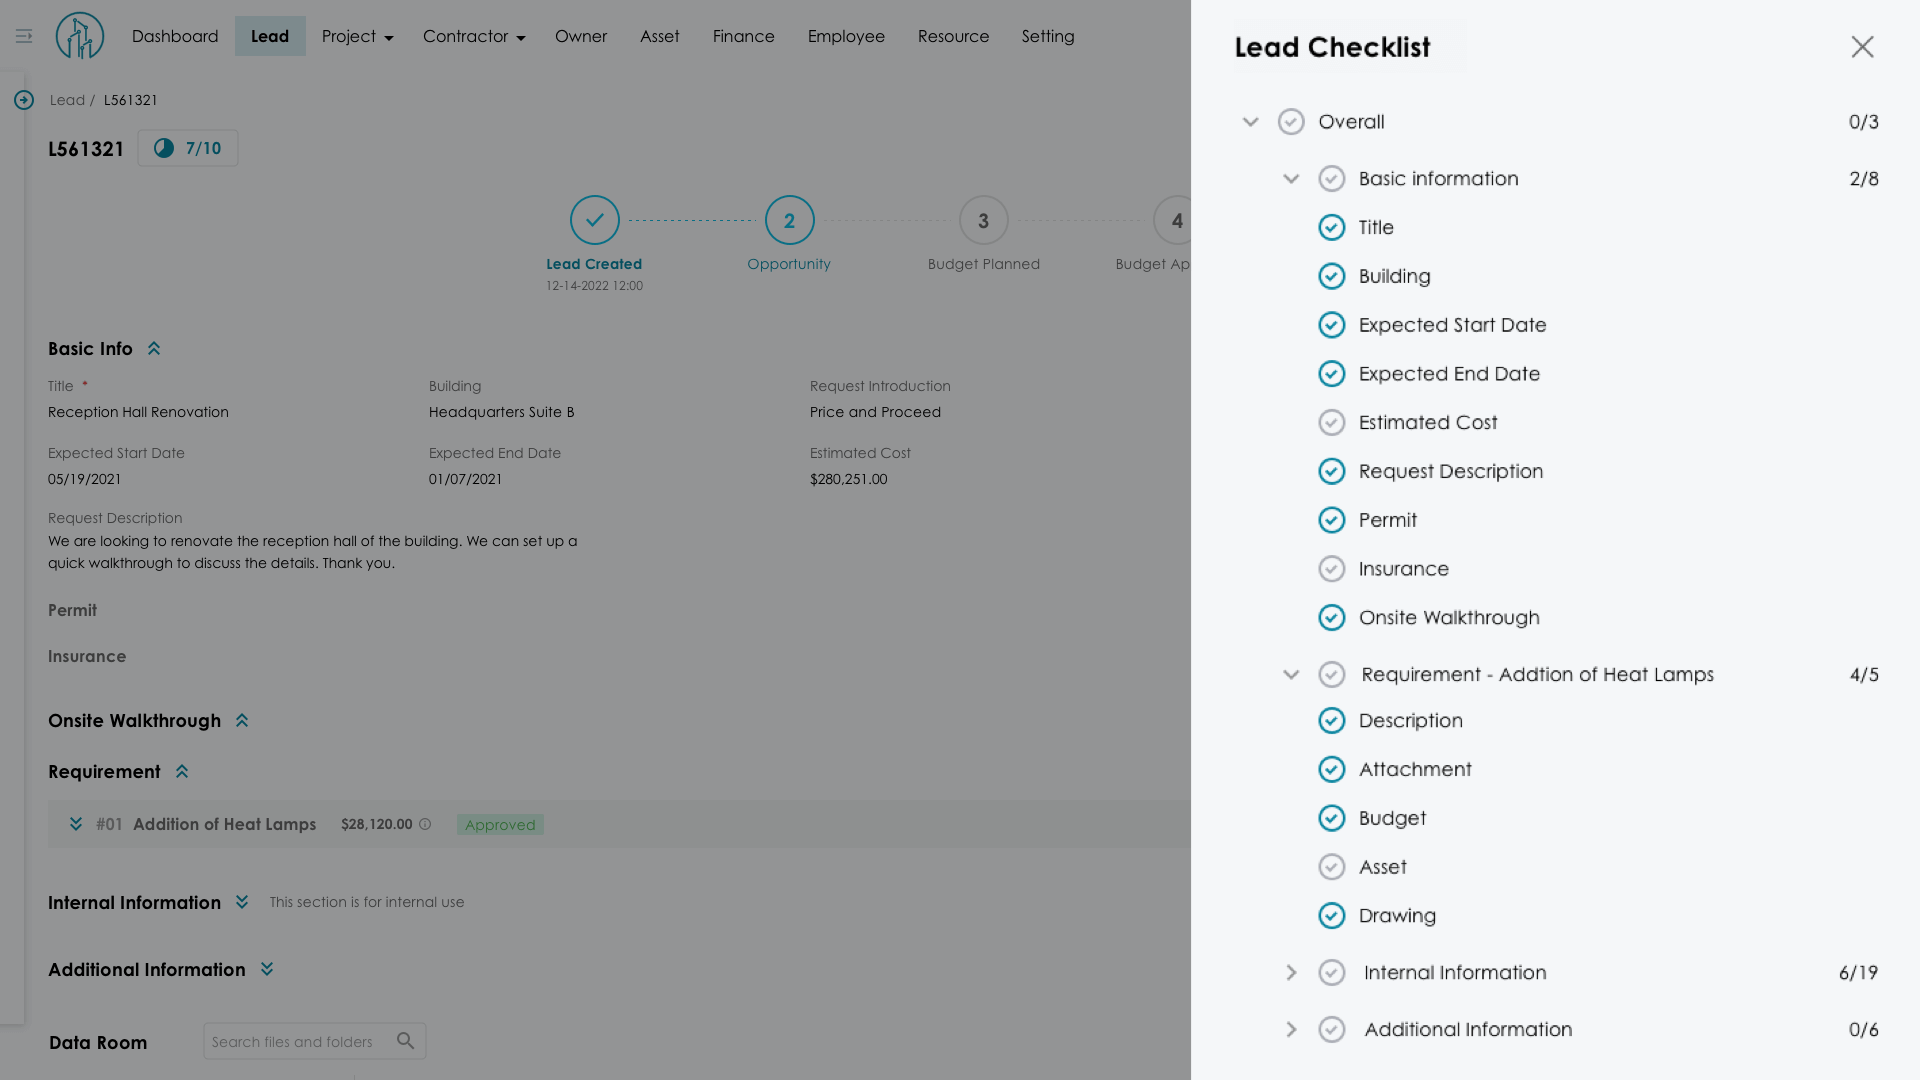The height and width of the screenshot is (1080, 1920).
Task: Click the search magnifier icon in Data Room
Action: [x=405, y=1041]
